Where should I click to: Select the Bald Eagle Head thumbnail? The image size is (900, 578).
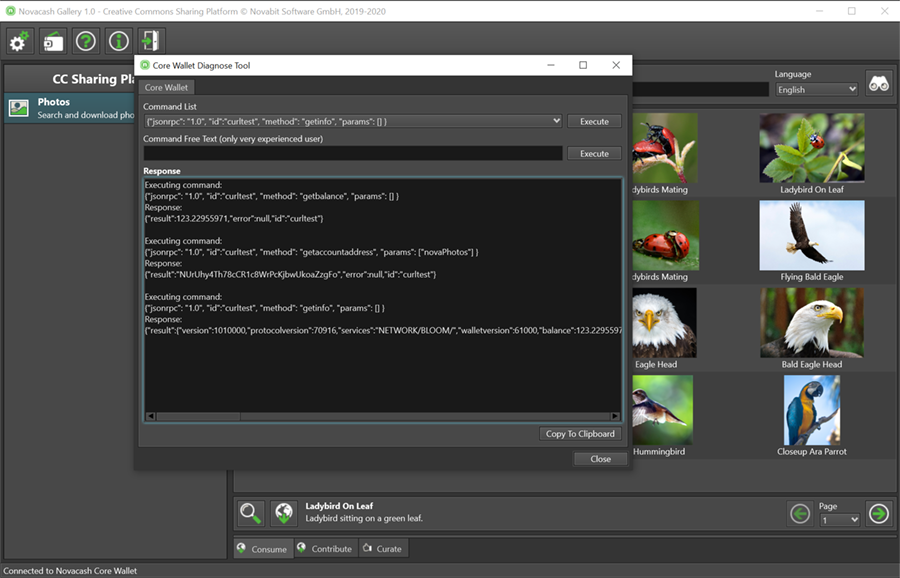pyautogui.click(x=812, y=323)
